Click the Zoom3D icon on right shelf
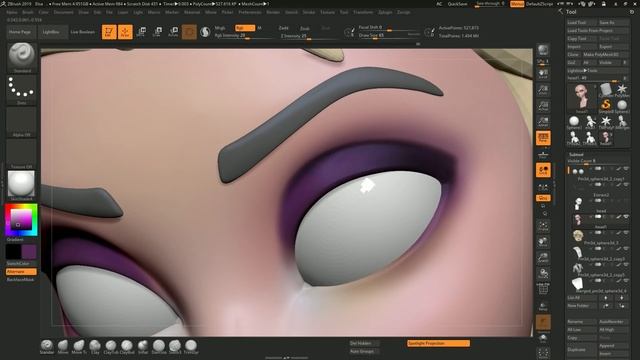 [x=543, y=258]
